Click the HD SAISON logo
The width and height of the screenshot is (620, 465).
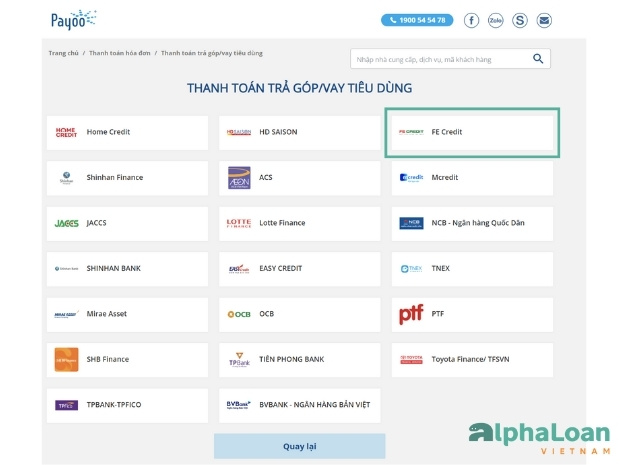(x=239, y=132)
